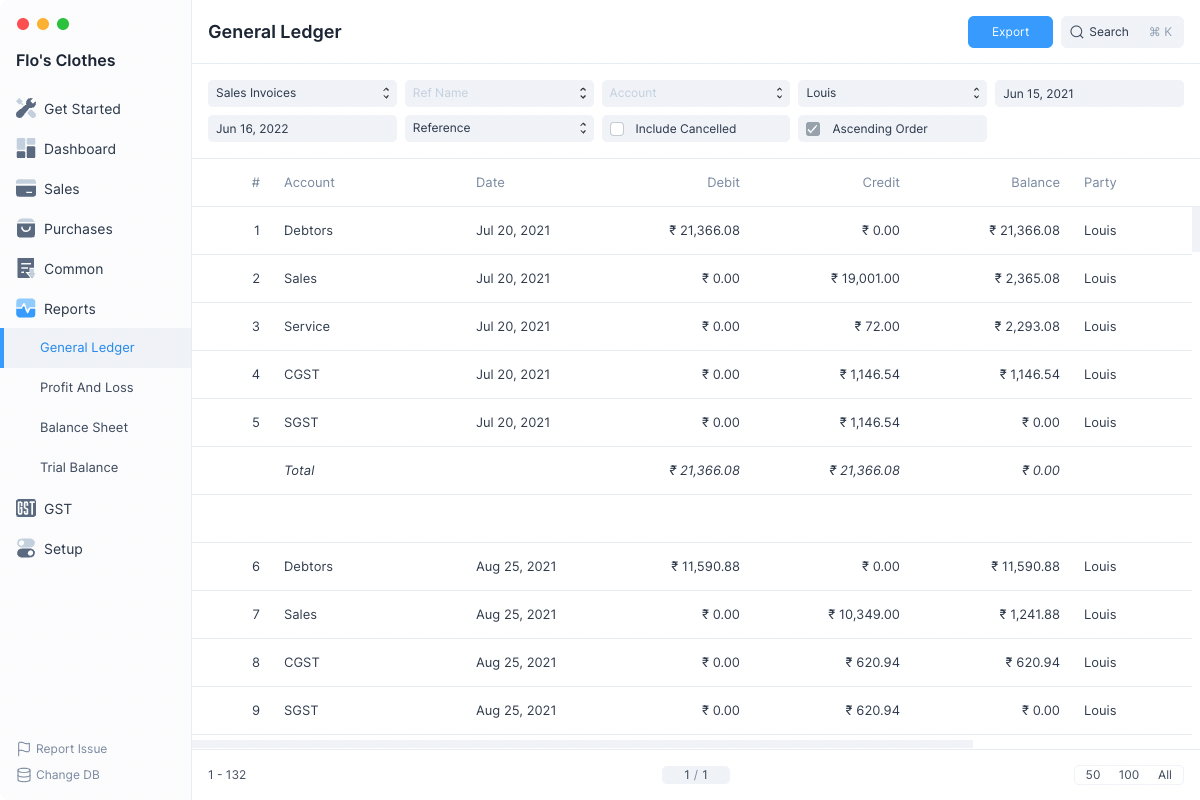Show all rows with the All option
The height and width of the screenshot is (800, 1200).
(1164, 775)
